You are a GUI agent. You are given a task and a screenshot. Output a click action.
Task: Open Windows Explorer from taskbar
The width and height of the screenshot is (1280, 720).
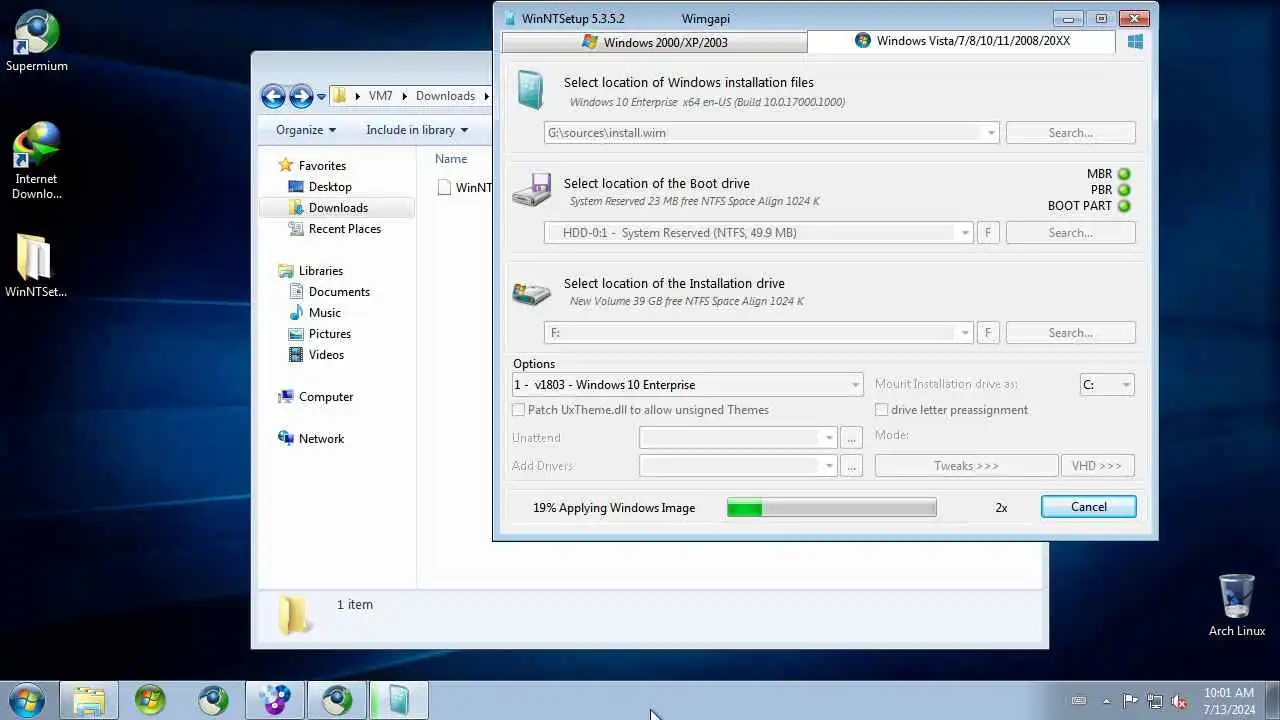(89, 700)
